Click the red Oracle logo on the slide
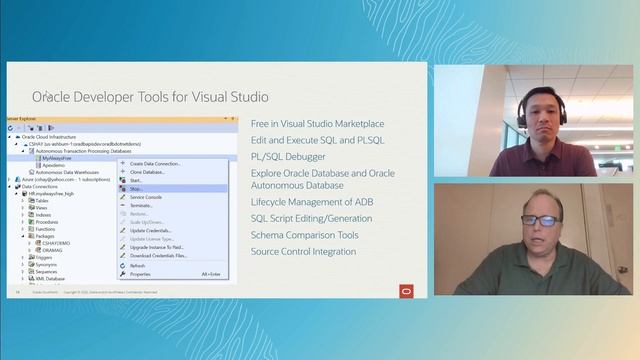Screen dimensions: 640x360 (x=406, y=291)
